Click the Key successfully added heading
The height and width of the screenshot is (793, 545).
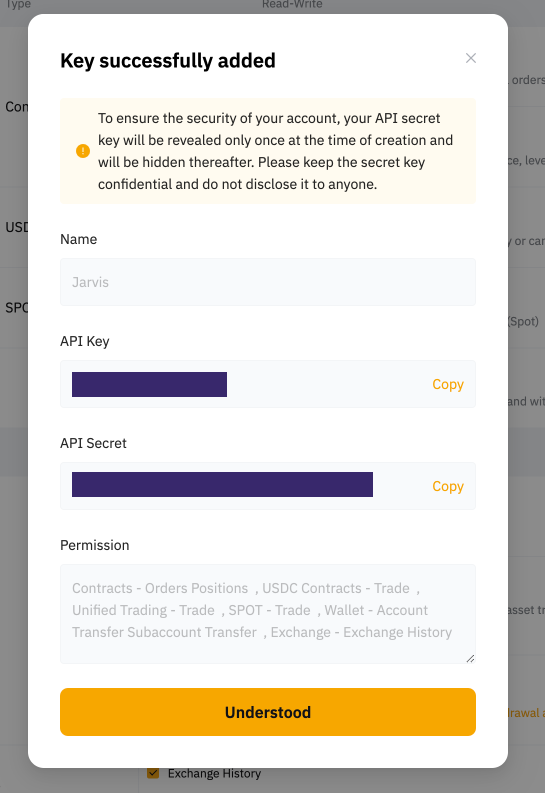(x=168, y=61)
